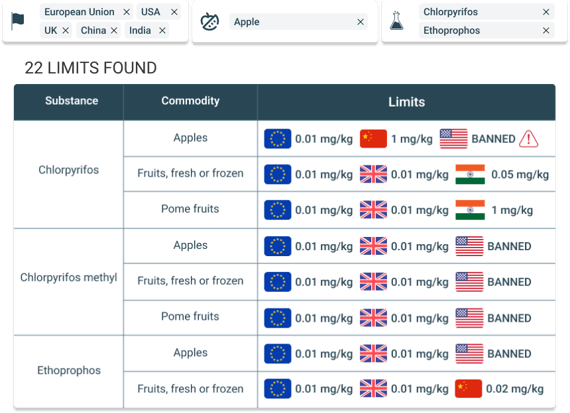This screenshot has height=413, width=570.
Task: Click EU flag in Chlorpyrifos Pome fruits row
Action: pos(277,210)
